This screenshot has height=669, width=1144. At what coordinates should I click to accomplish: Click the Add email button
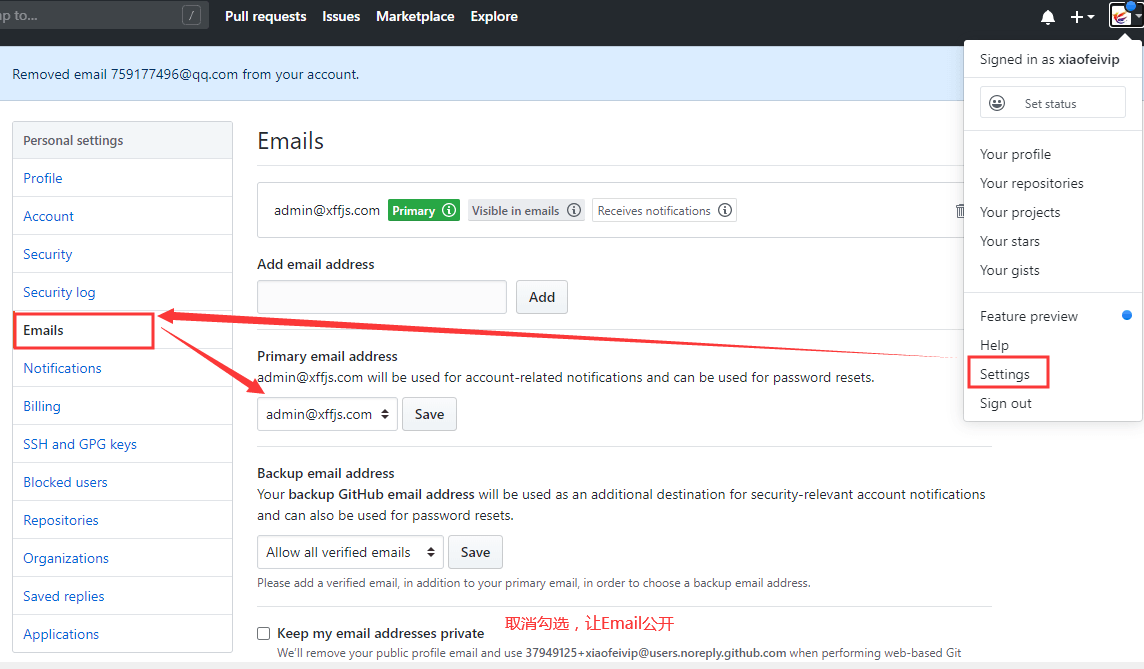coord(541,297)
